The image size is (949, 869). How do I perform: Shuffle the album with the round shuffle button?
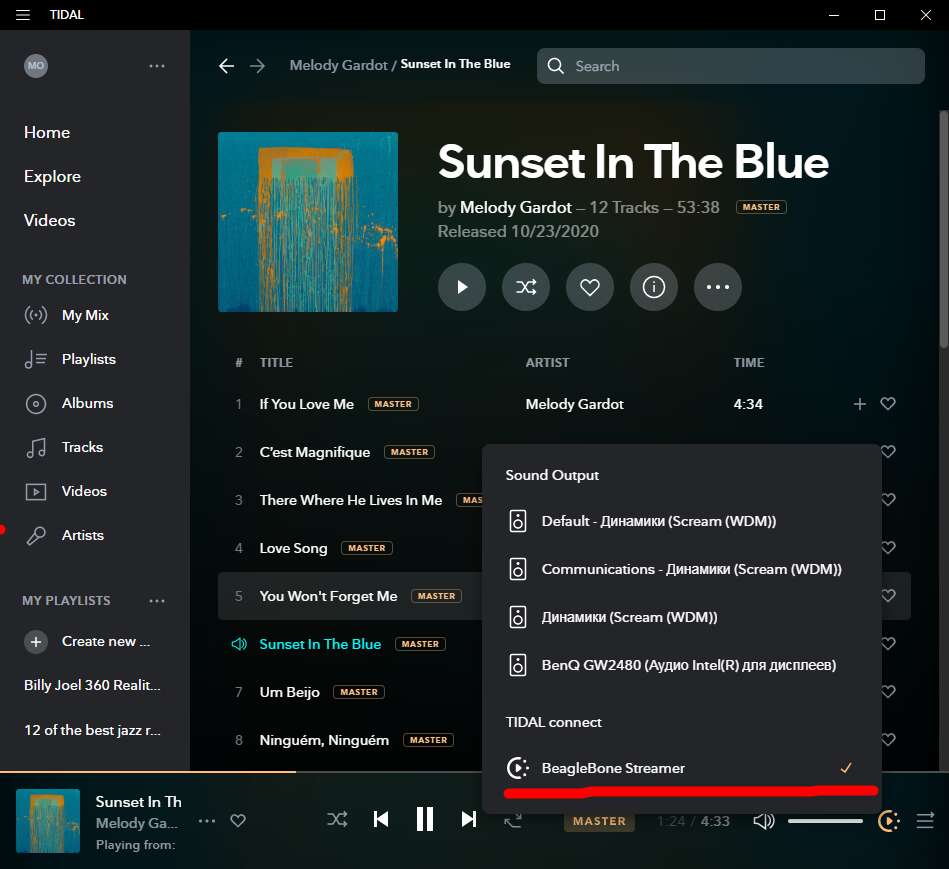click(526, 287)
